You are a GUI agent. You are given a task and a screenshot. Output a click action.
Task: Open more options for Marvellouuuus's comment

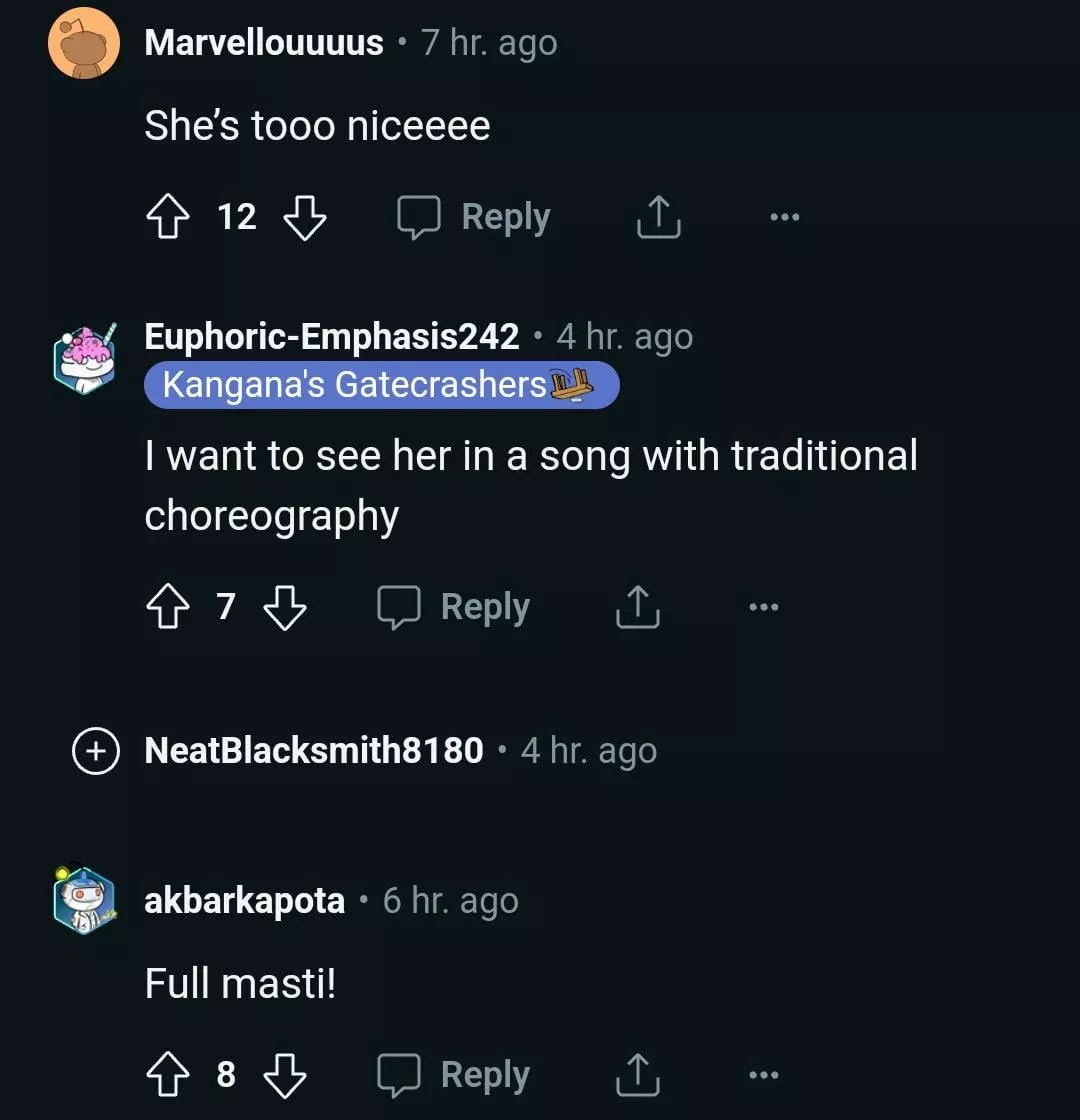coord(785,217)
